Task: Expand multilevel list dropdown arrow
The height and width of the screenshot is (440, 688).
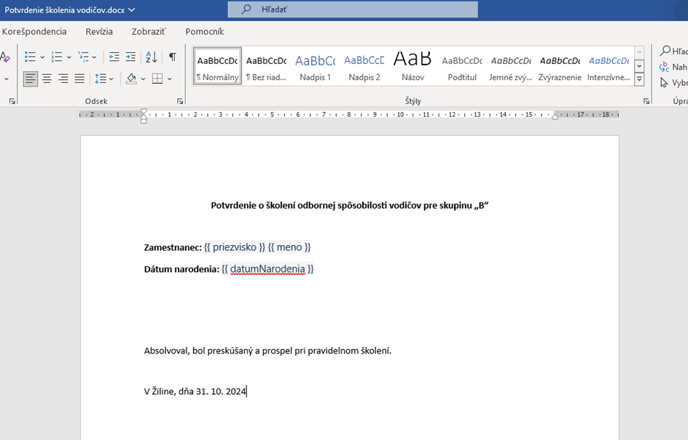Action: tap(94, 57)
